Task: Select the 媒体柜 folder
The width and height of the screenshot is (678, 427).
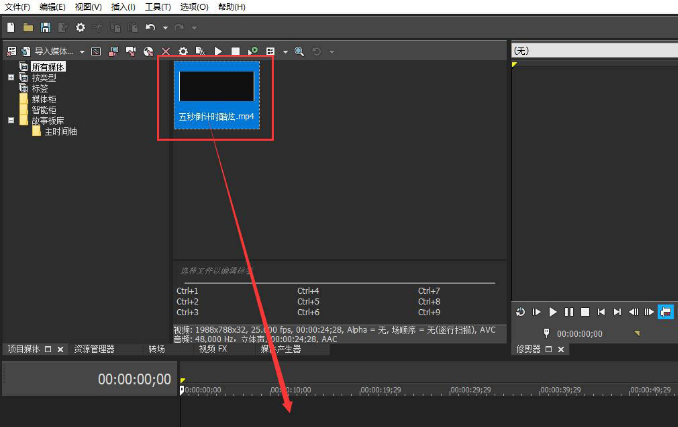Action: tap(44, 99)
